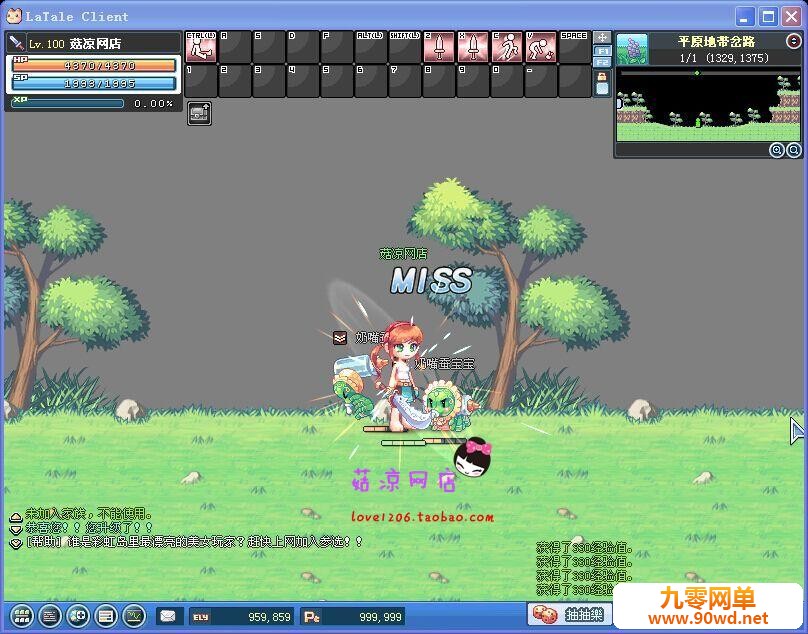
Task: Click the blank square toggle below the lock
Action: pos(602,89)
